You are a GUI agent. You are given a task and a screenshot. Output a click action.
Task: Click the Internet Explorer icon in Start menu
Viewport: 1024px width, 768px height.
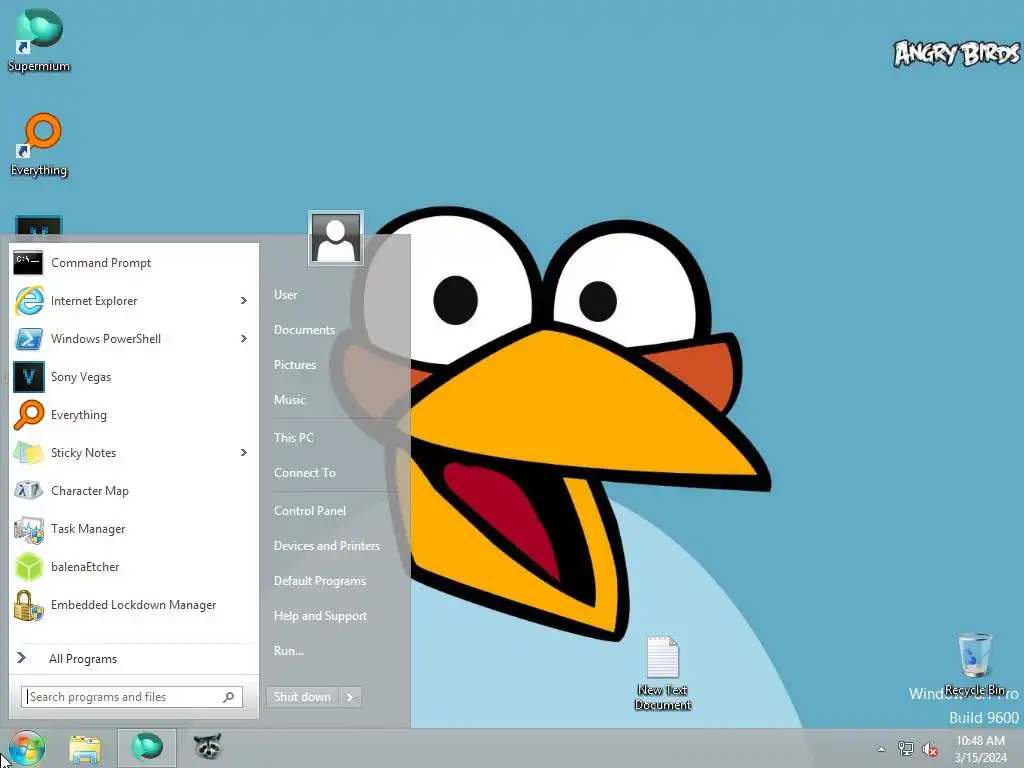click(29, 300)
